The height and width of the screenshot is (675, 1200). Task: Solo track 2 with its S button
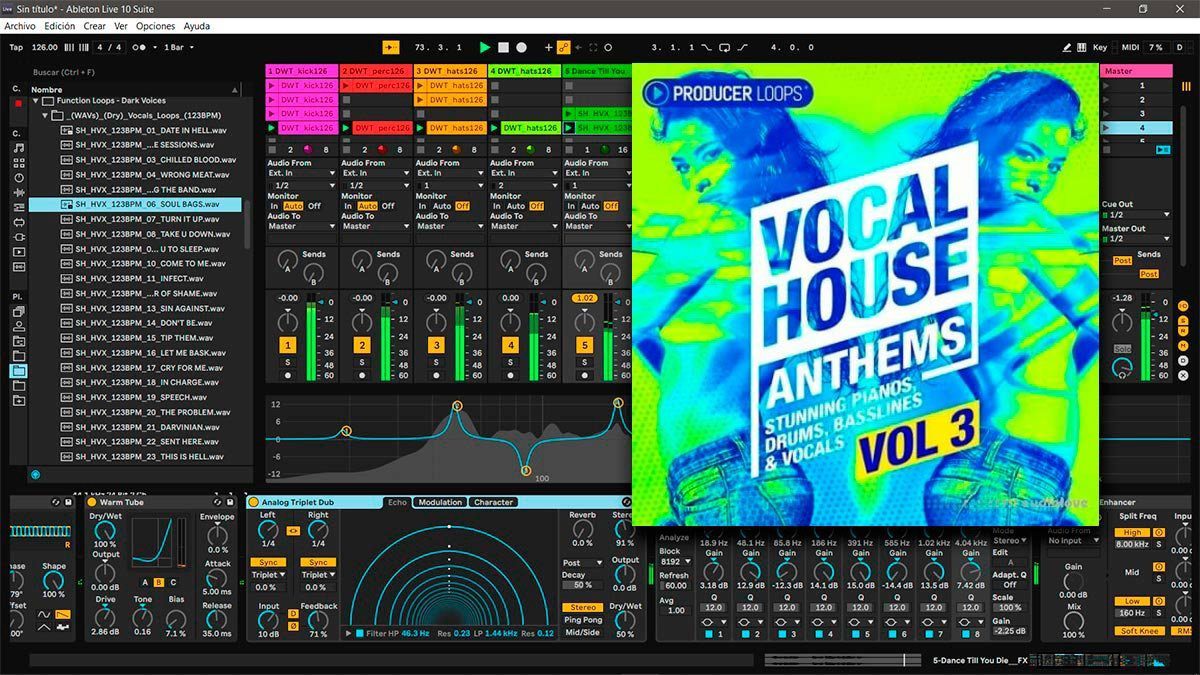[x=362, y=362]
